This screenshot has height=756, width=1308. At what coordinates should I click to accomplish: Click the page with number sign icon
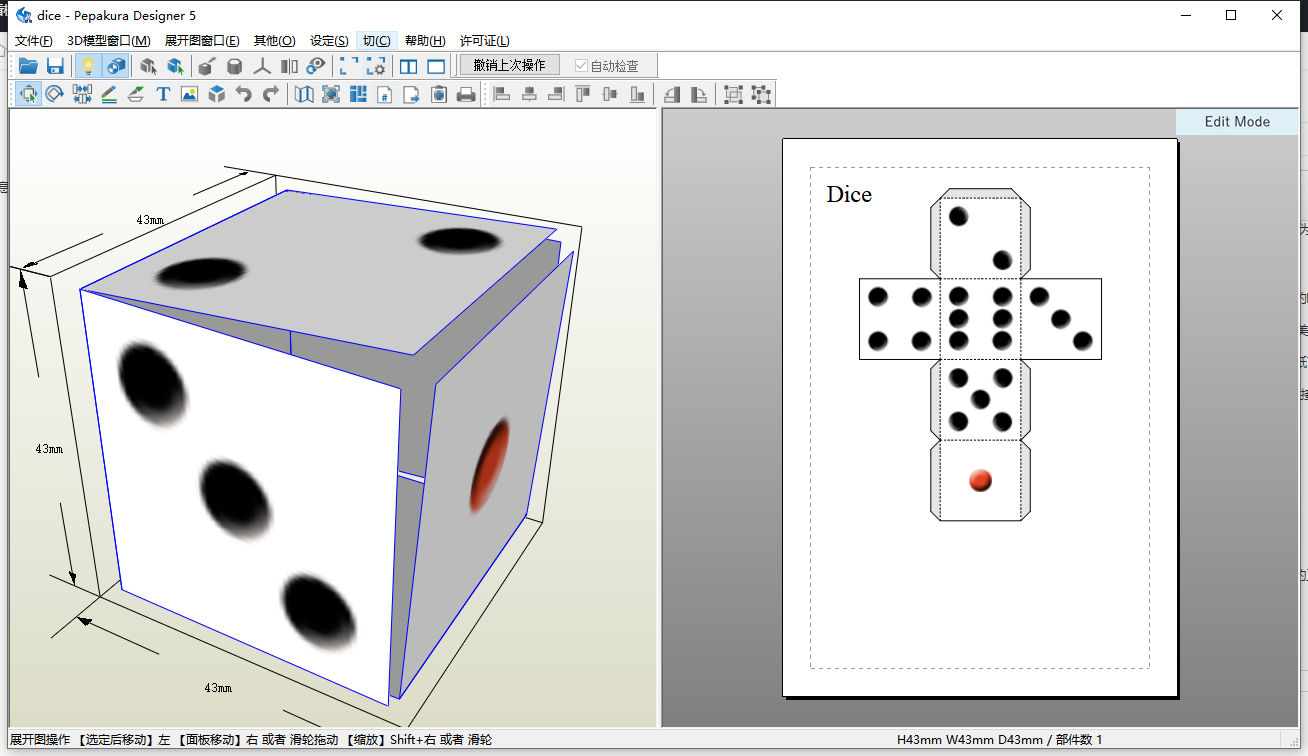tap(385, 94)
